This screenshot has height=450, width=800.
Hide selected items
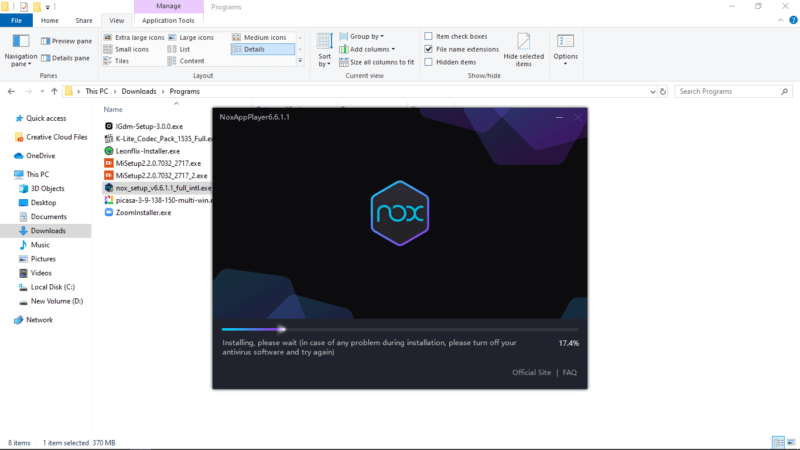tap(523, 50)
